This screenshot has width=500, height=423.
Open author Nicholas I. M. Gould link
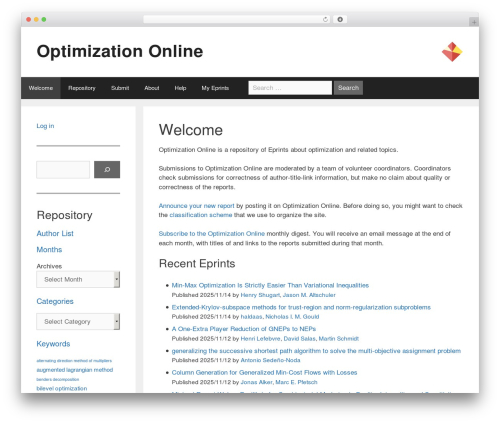pyautogui.click(x=292, y=317)
